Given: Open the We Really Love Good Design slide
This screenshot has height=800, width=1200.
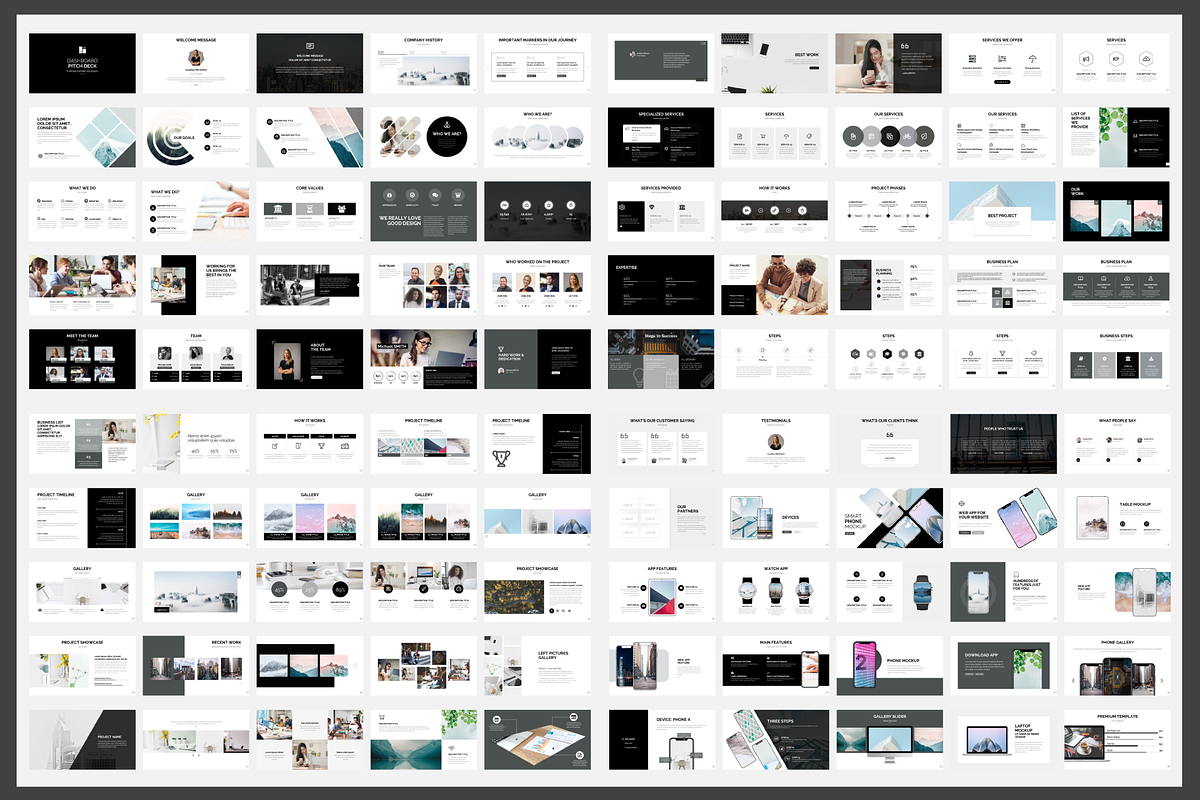Looking at the screenshot, I should pyautogui.click(x=424, y=211).
